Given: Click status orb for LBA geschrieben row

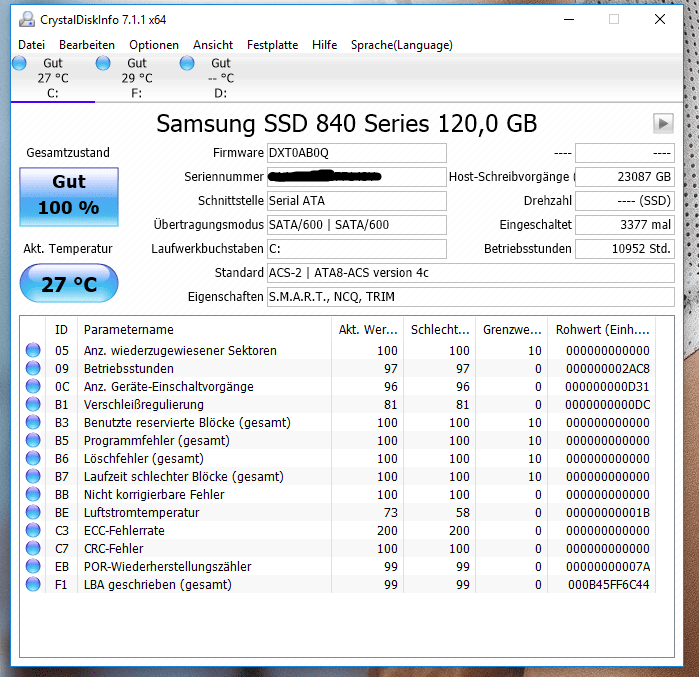Looking at the screenshot, I should pyautogui.click(x=33, y=584).
